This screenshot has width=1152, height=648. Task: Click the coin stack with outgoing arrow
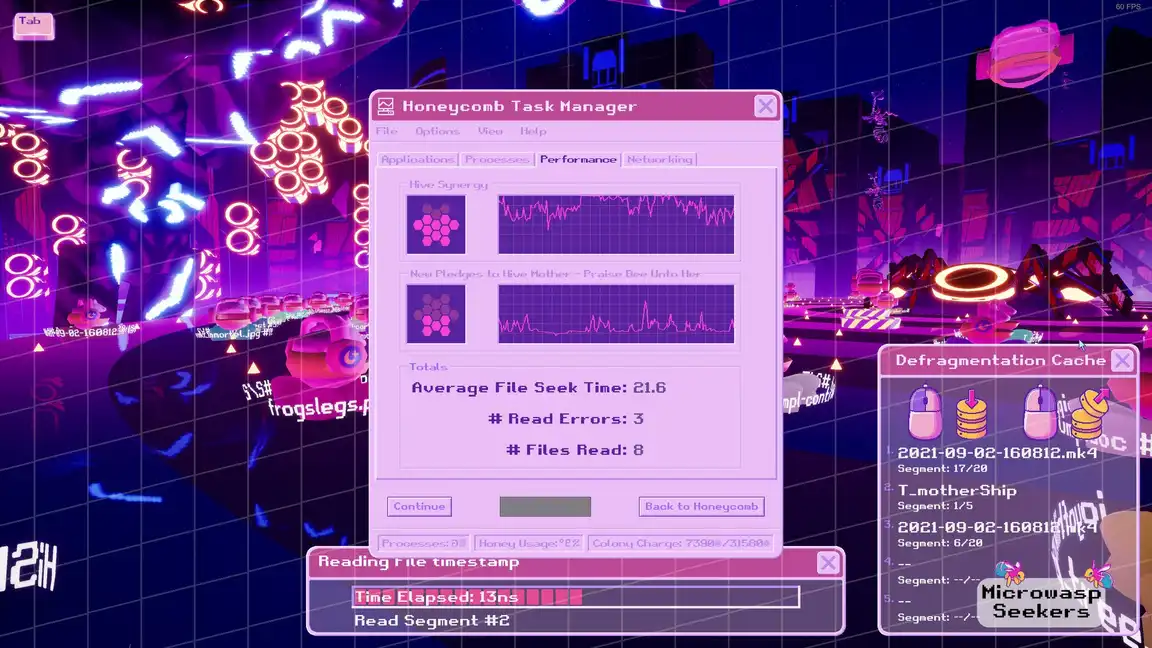1089,413
